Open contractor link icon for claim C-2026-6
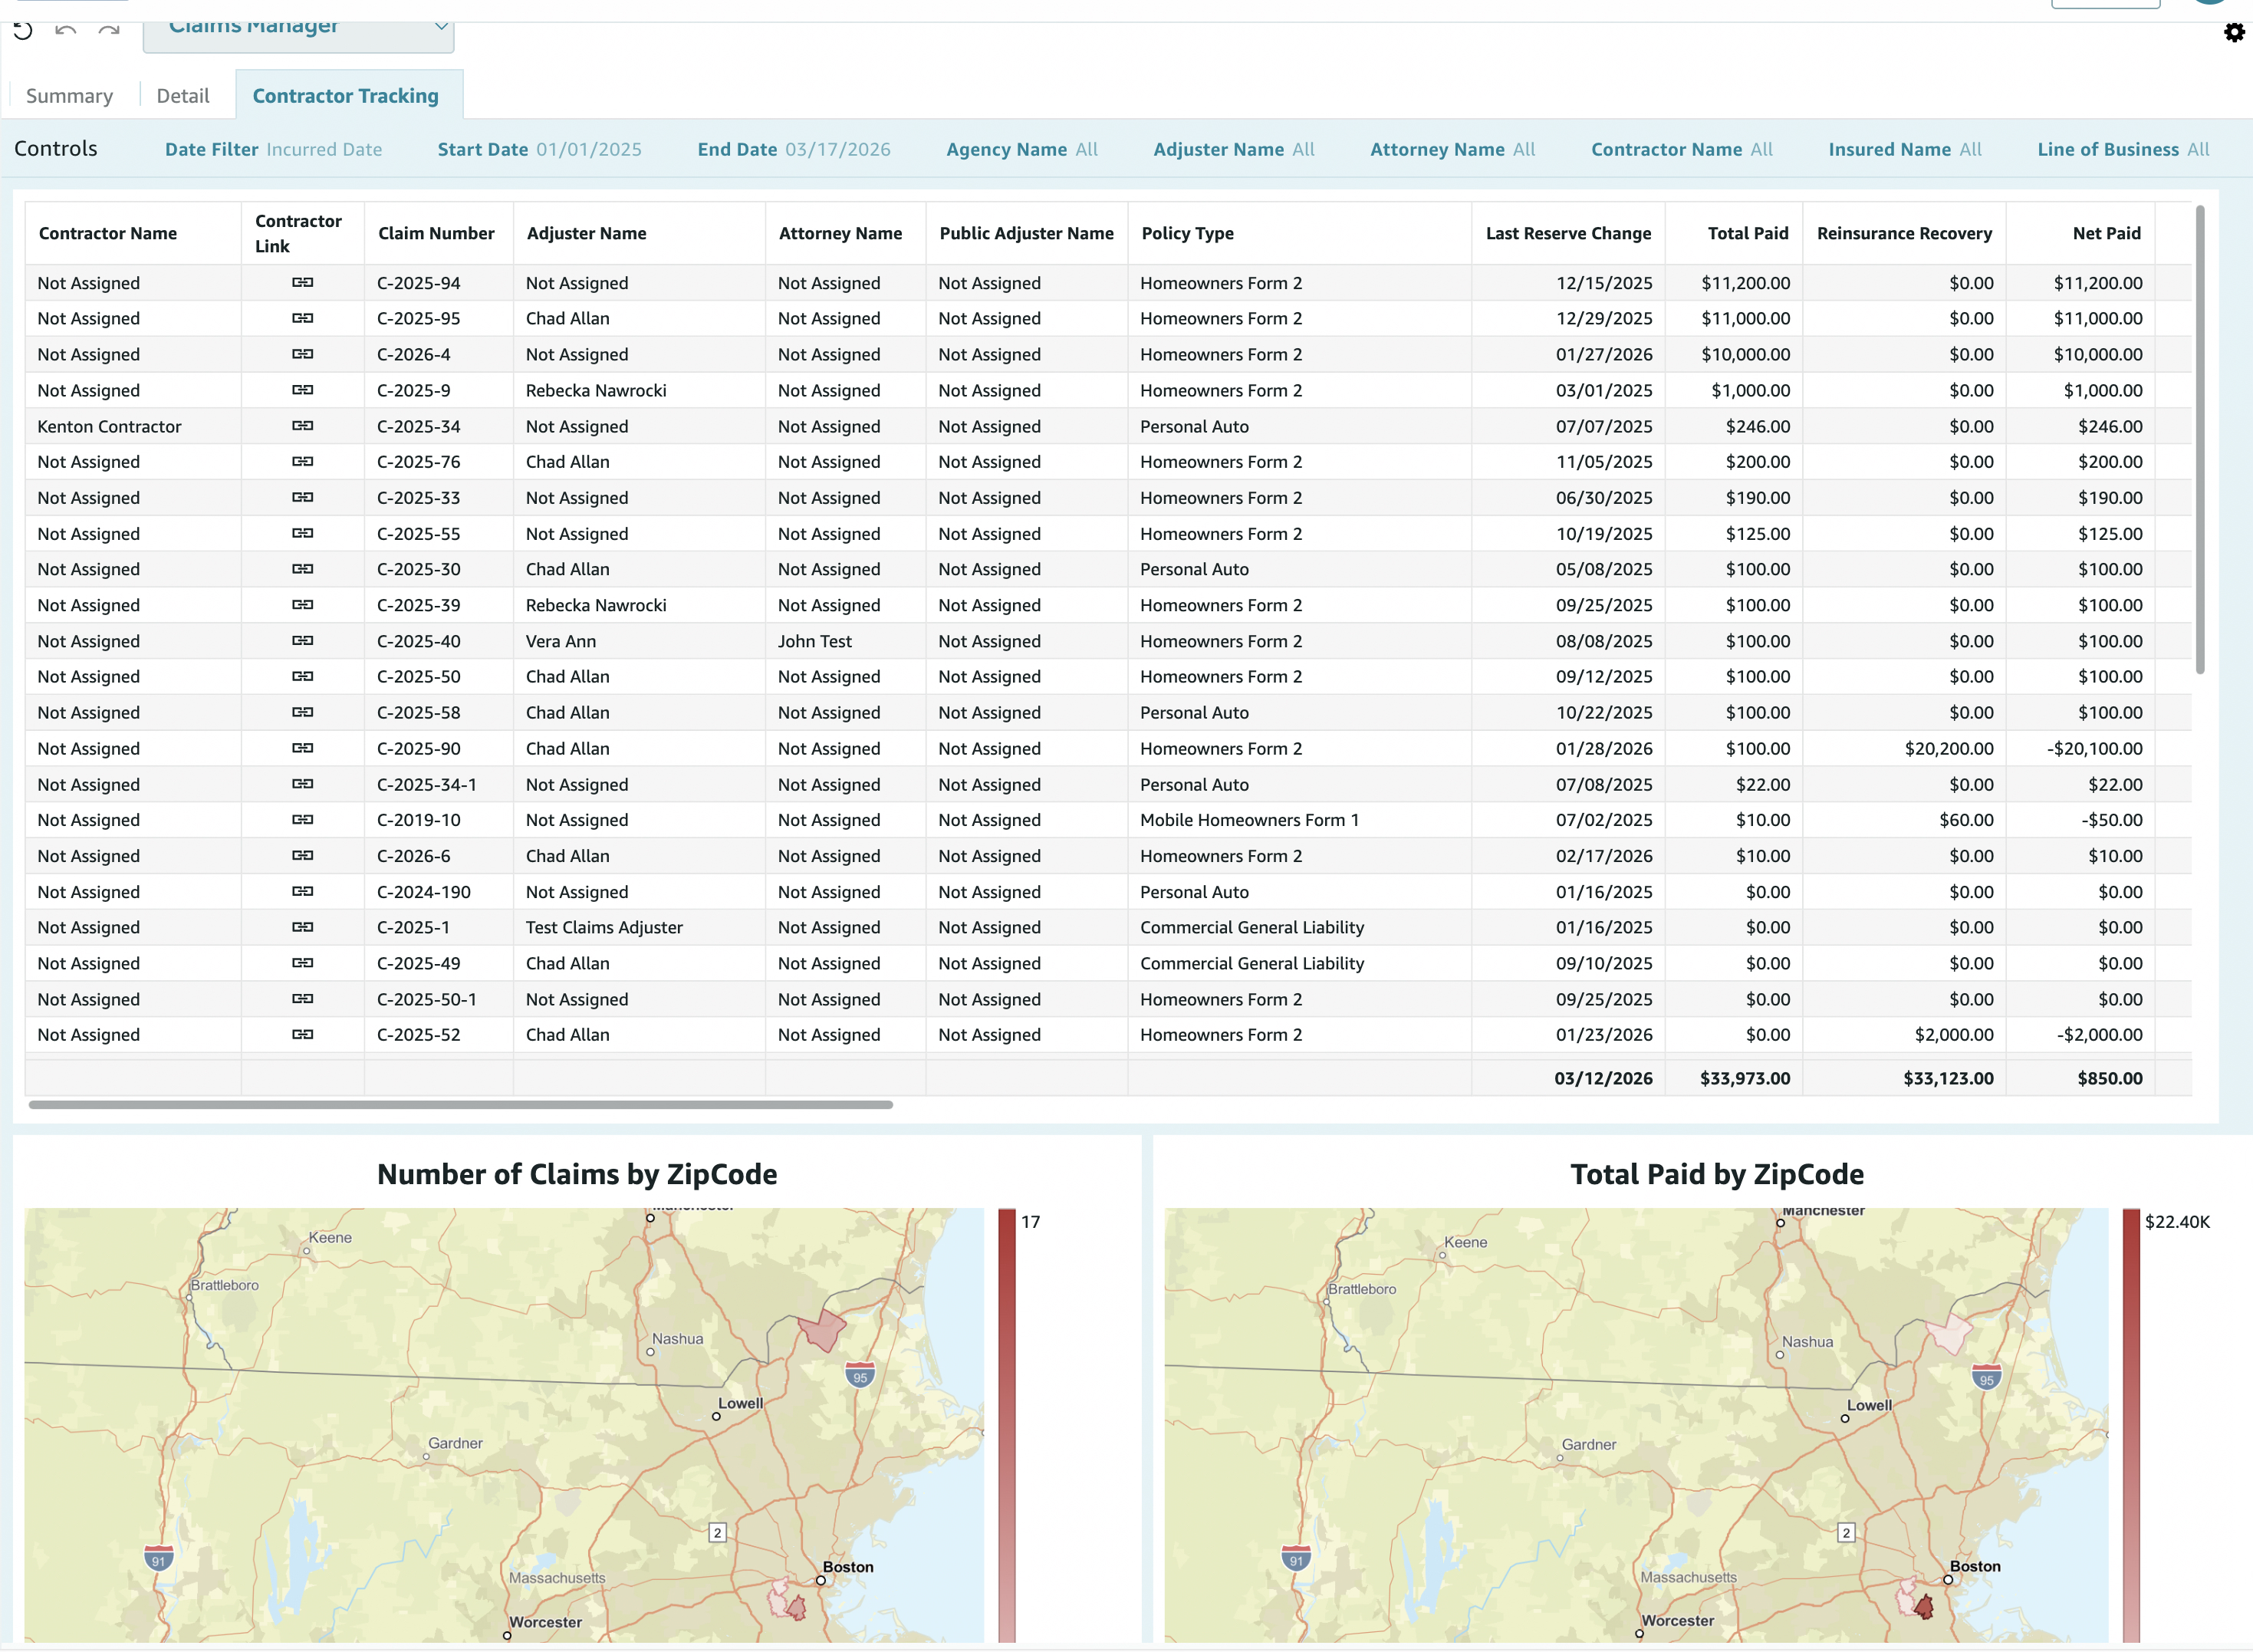The width and height of the screenshot is (2253, 1652). coord(302,856)
